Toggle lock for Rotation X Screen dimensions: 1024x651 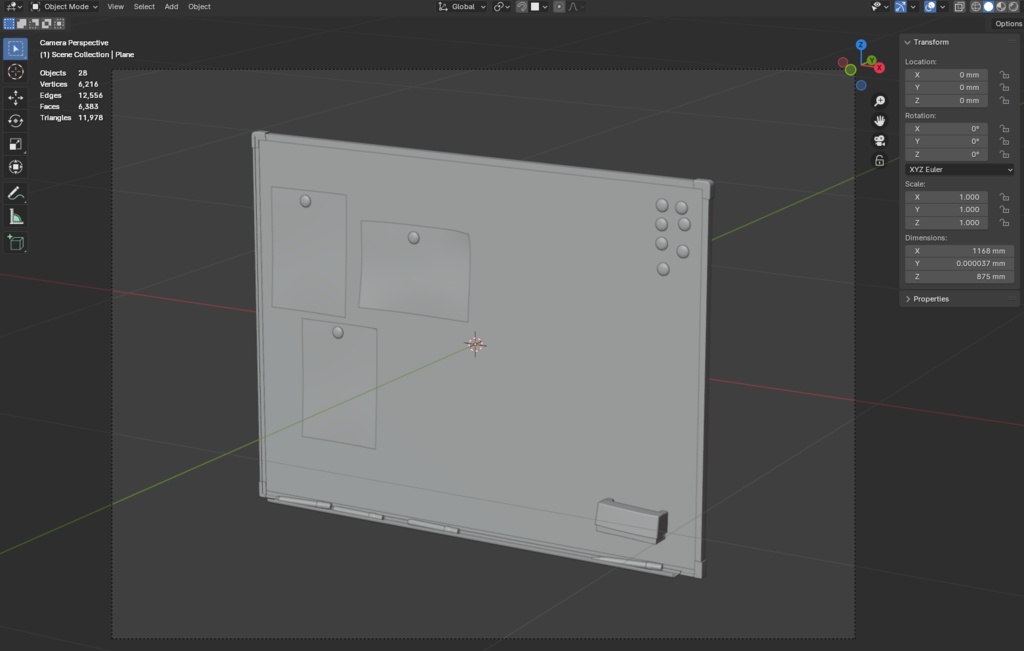[x=1004, y=129]
